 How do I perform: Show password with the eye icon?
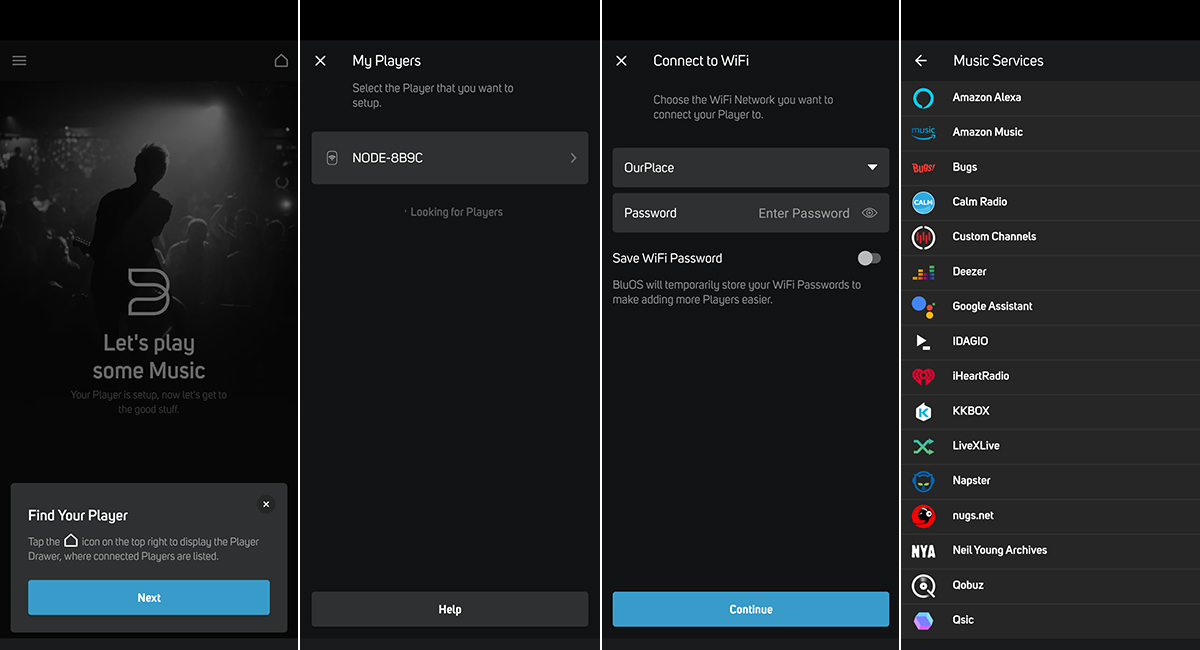(869, 213)
